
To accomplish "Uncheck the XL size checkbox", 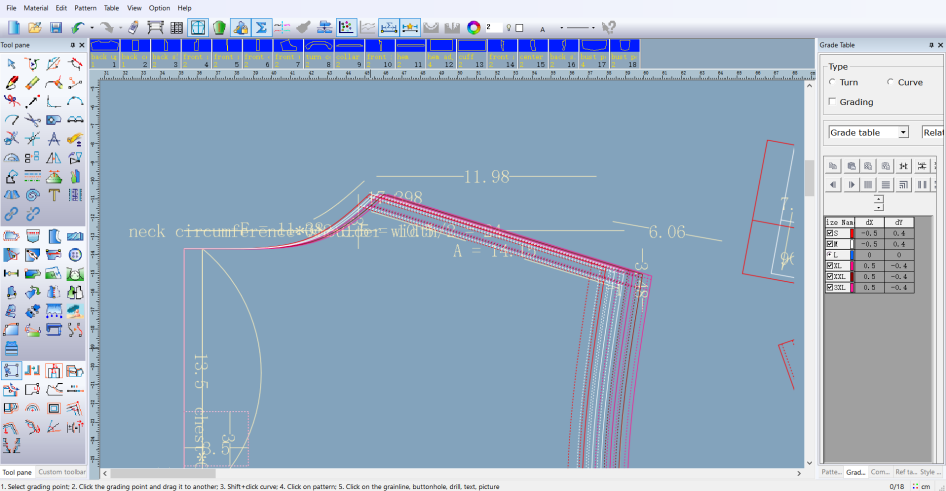I will [x=829, y=266].
